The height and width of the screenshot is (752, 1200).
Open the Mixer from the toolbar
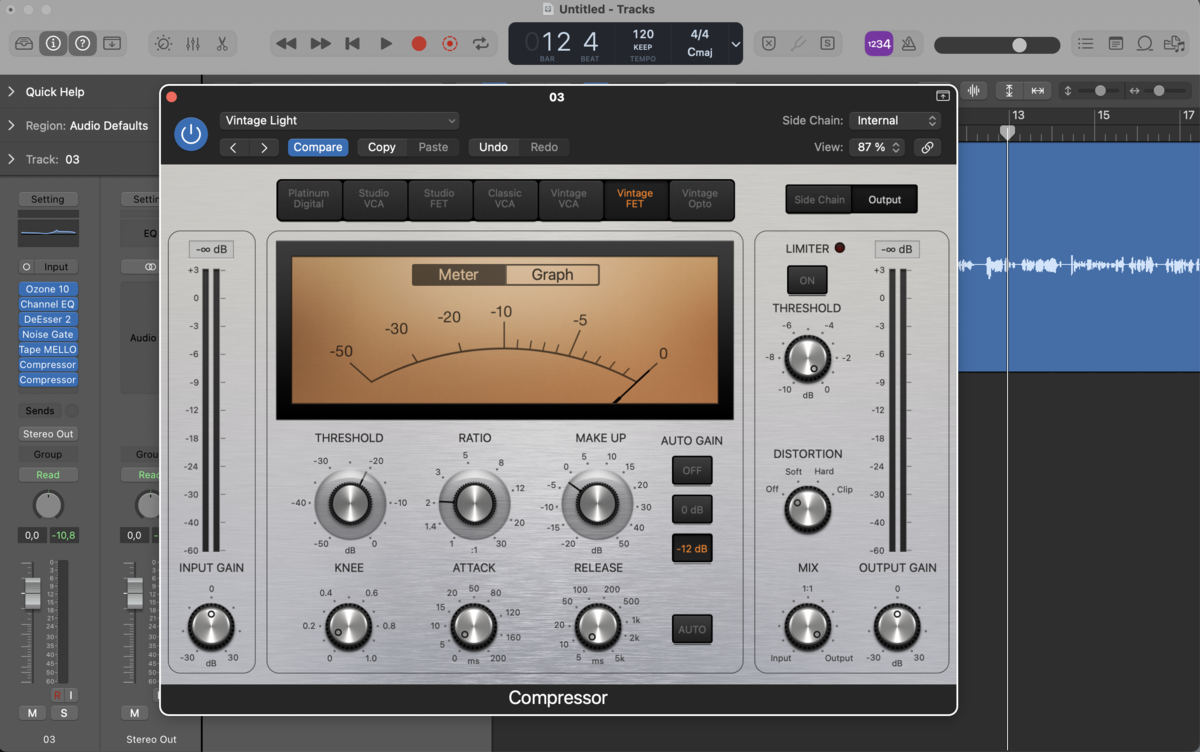click(193, 44)
